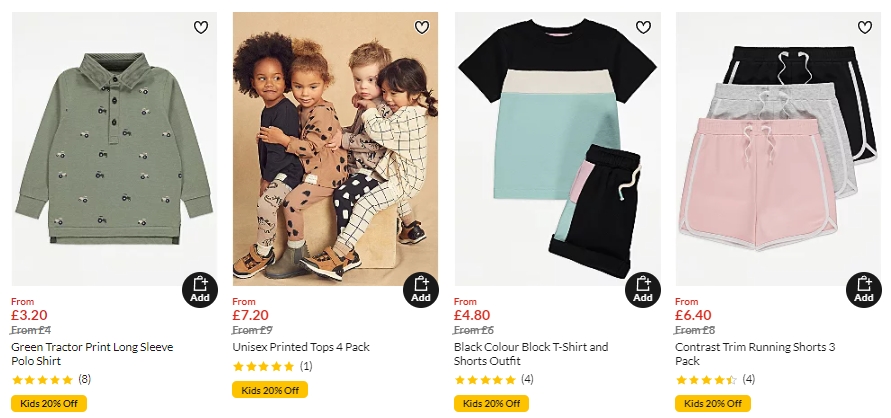Click heart icon on Contrast Trim Running Shorts
Viewport: 891px width, 418px height.
tap(864, 27)
